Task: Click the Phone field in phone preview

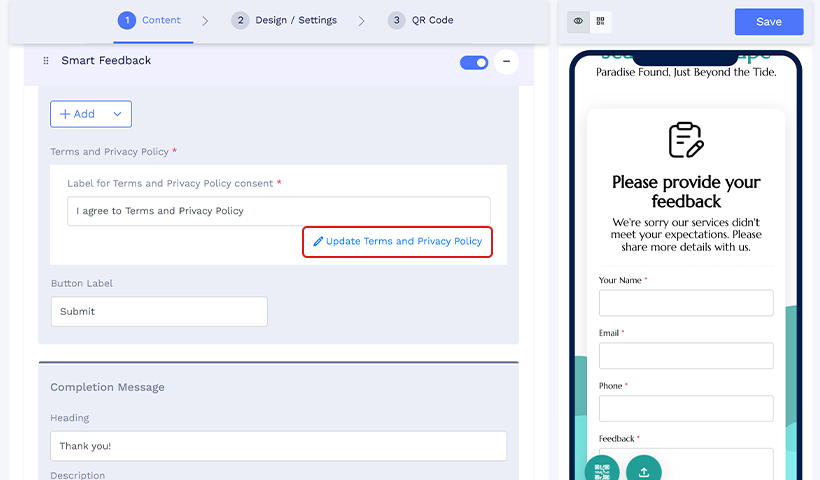Action: tap(686, 409)
